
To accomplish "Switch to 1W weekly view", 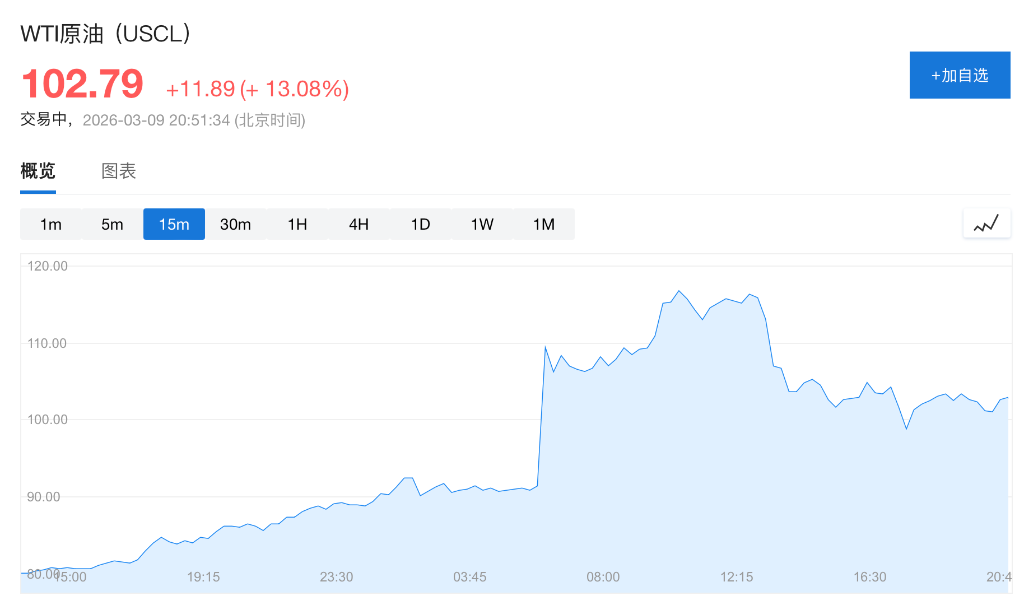I will click(x=482, y=224).
